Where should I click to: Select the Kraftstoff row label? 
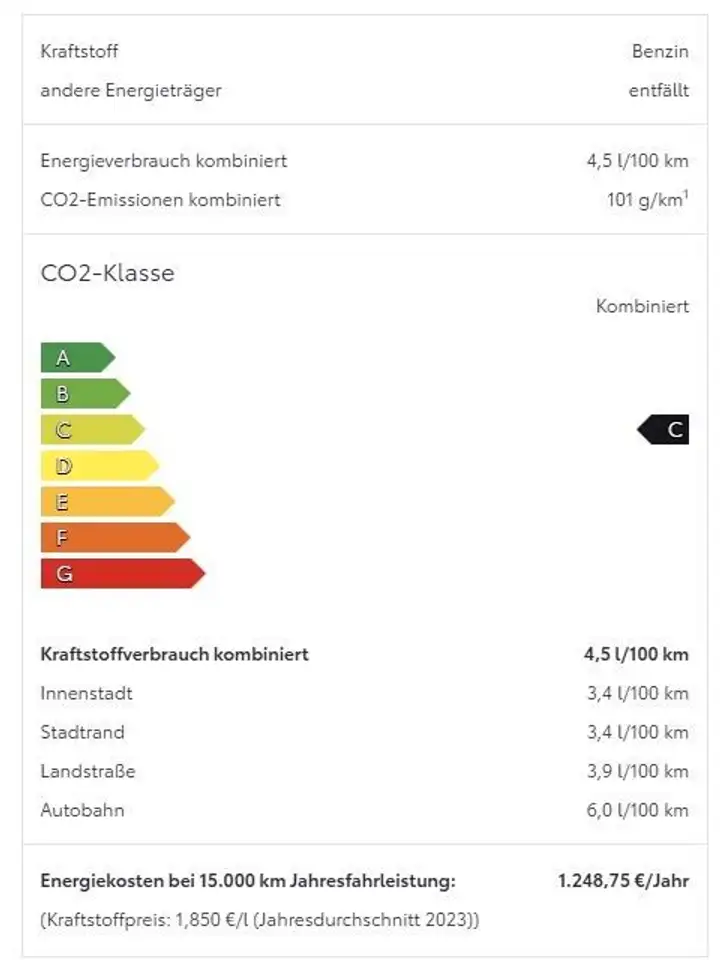tap(79, 51)
